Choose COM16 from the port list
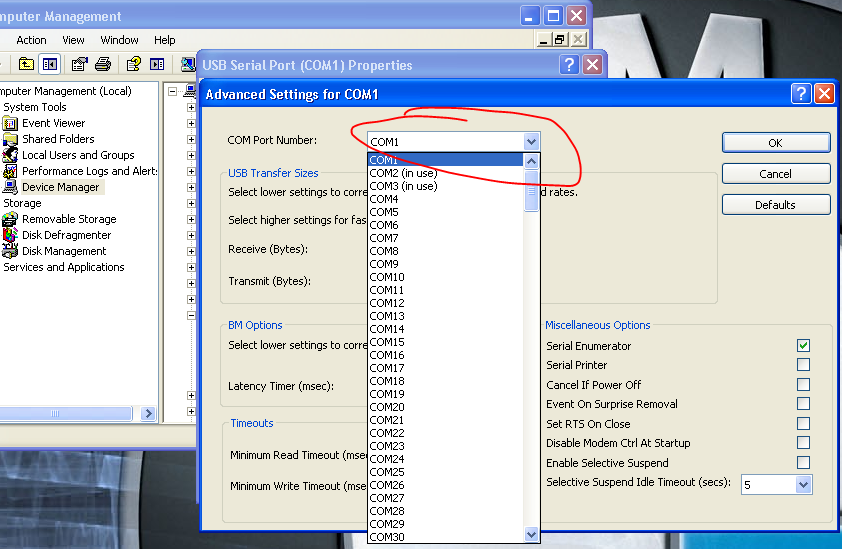842x549 pixels. click(x=445, y=355)
